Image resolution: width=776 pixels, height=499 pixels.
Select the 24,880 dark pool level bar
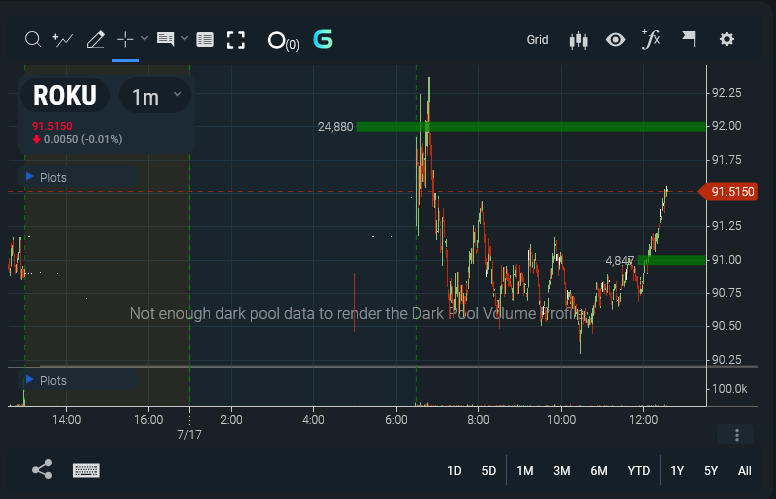point(531,127)
